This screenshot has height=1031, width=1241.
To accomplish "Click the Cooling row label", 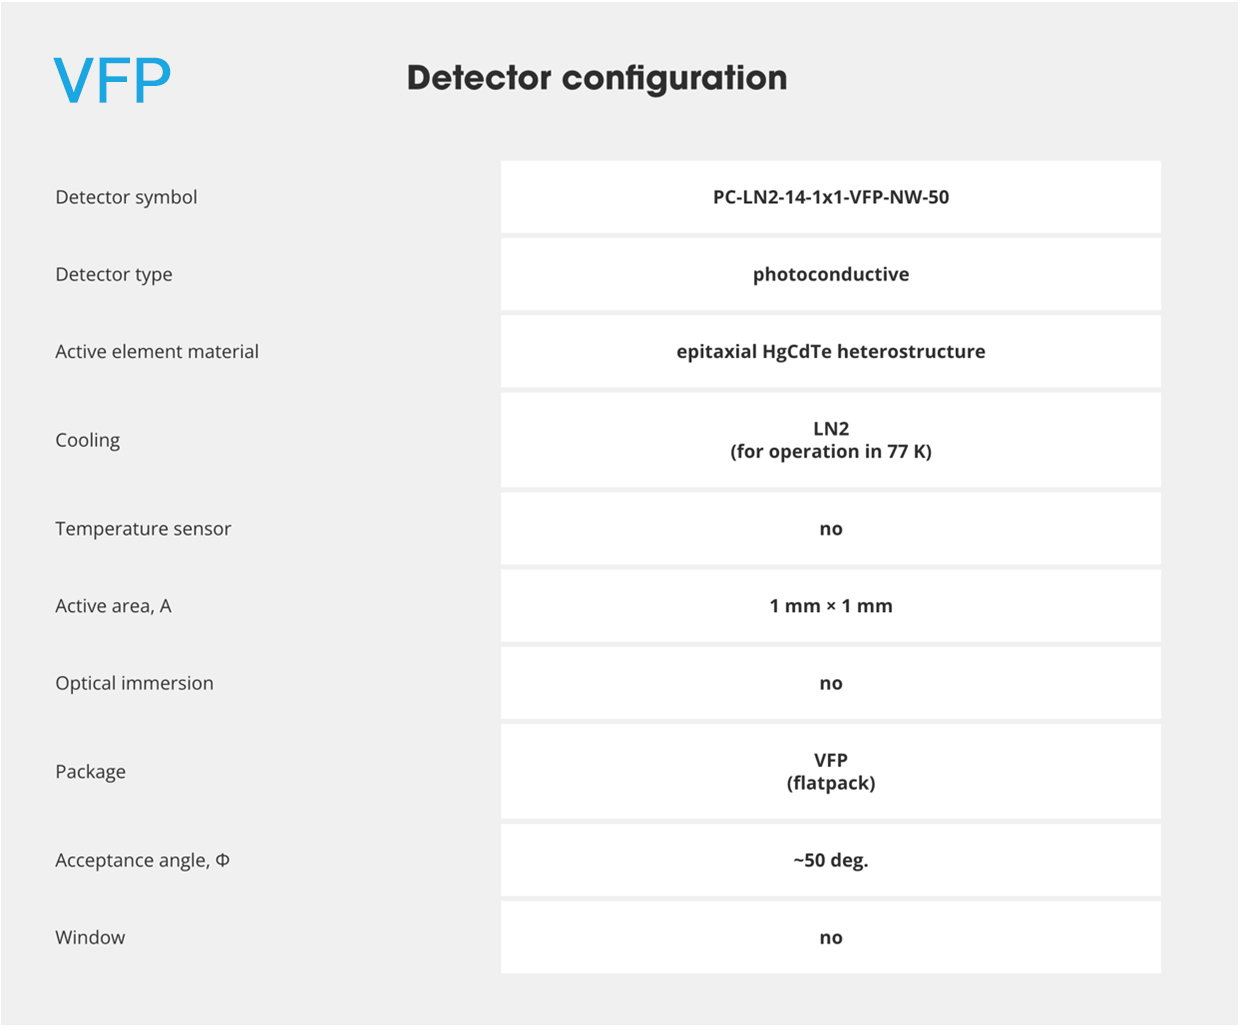I will 88,440.
